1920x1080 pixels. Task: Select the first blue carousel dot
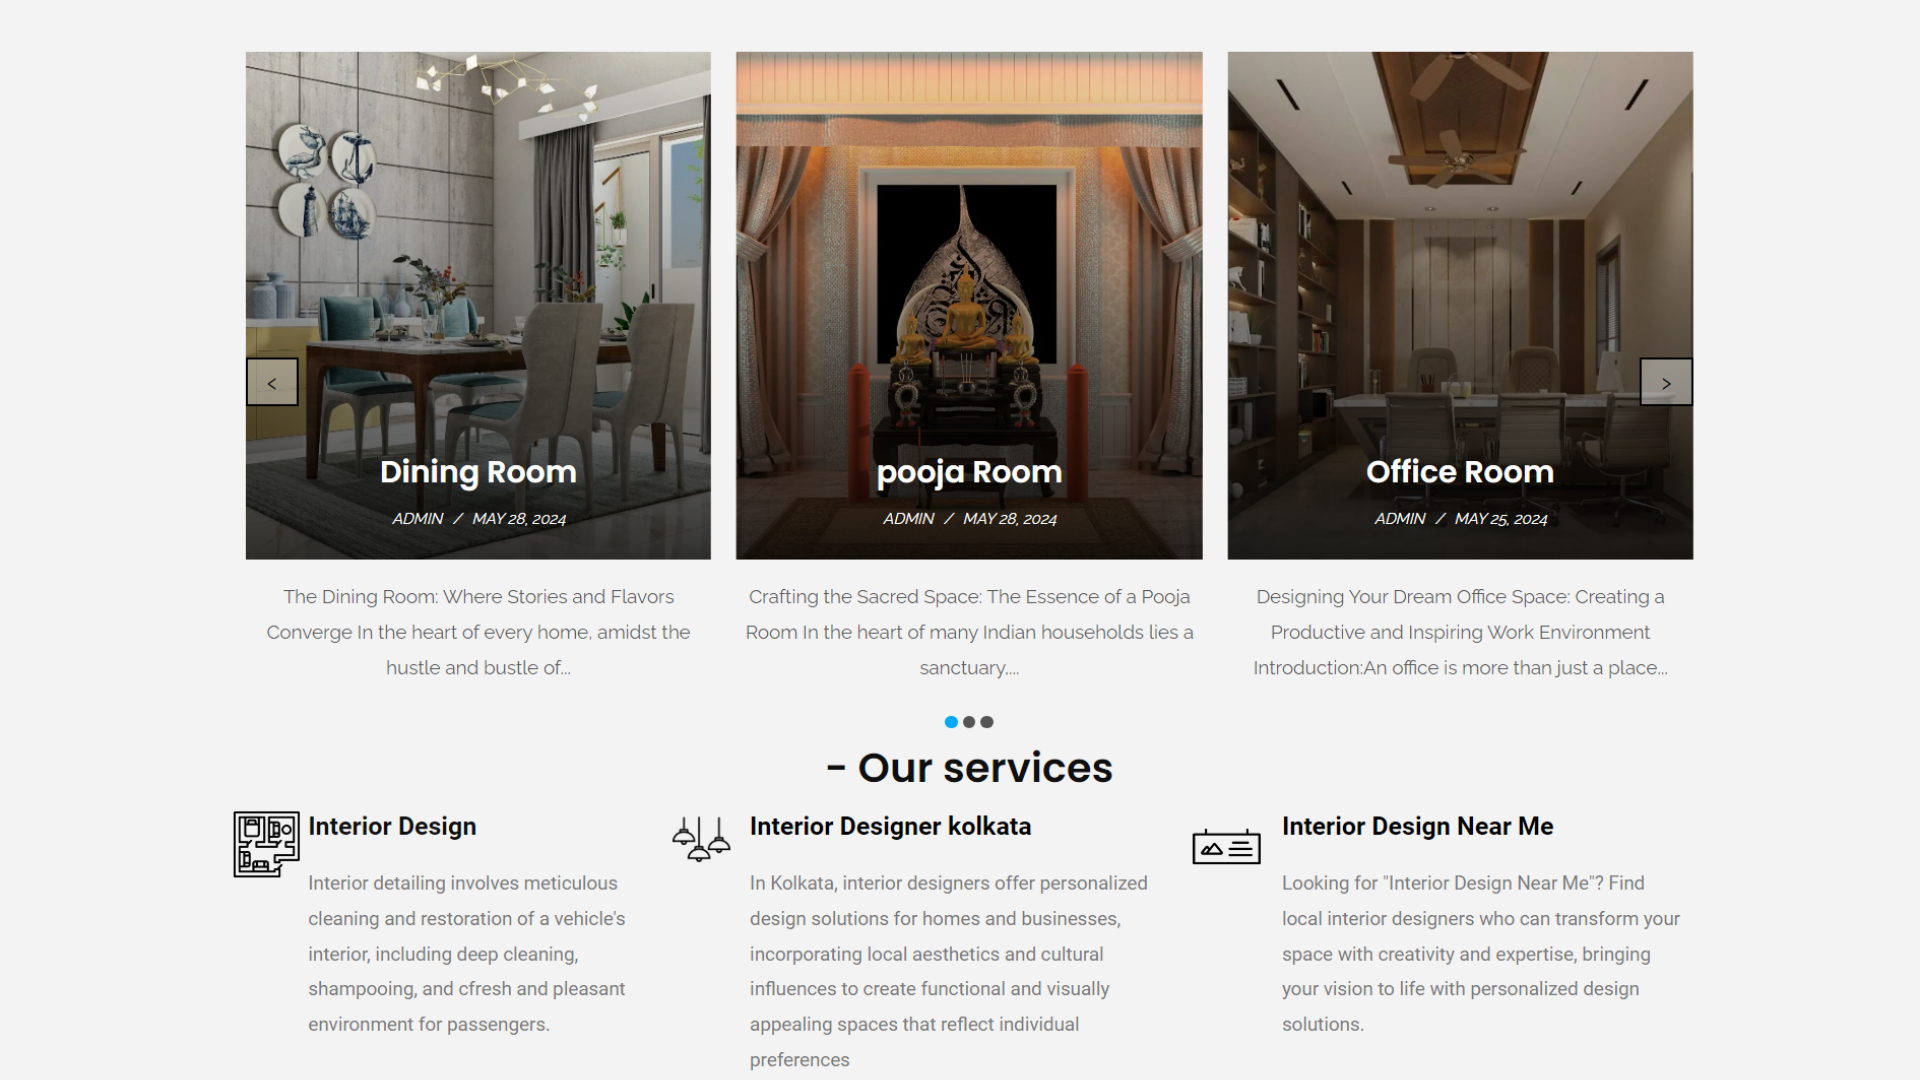(951, 722)
